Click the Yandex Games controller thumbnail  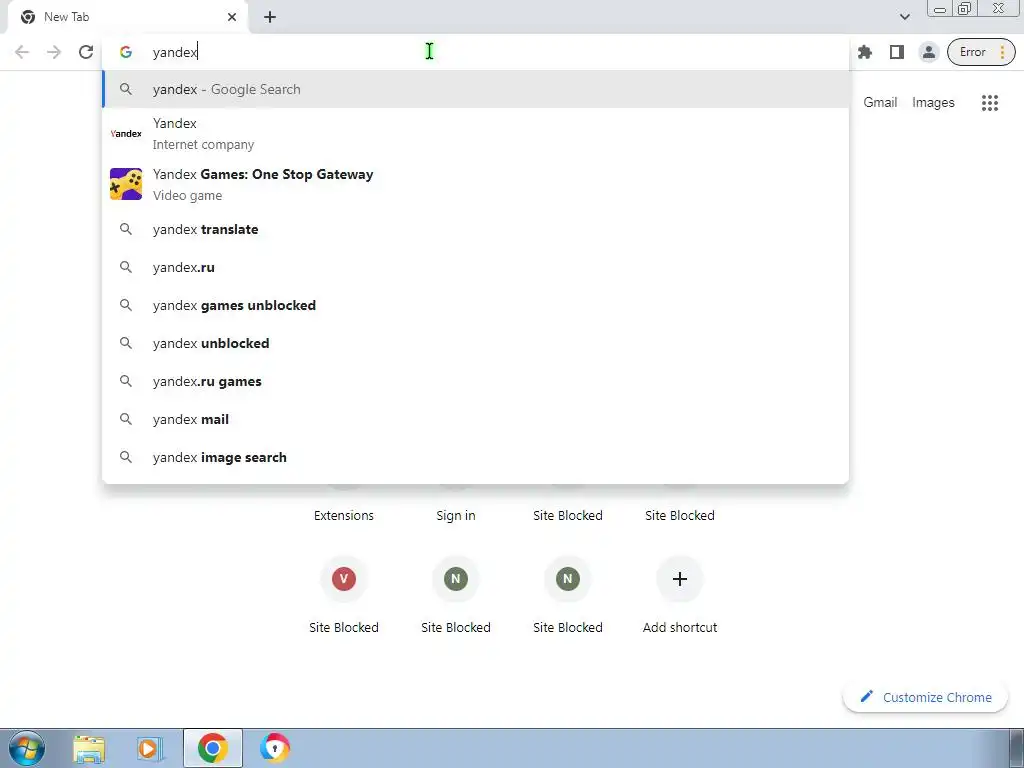[126, 184]
